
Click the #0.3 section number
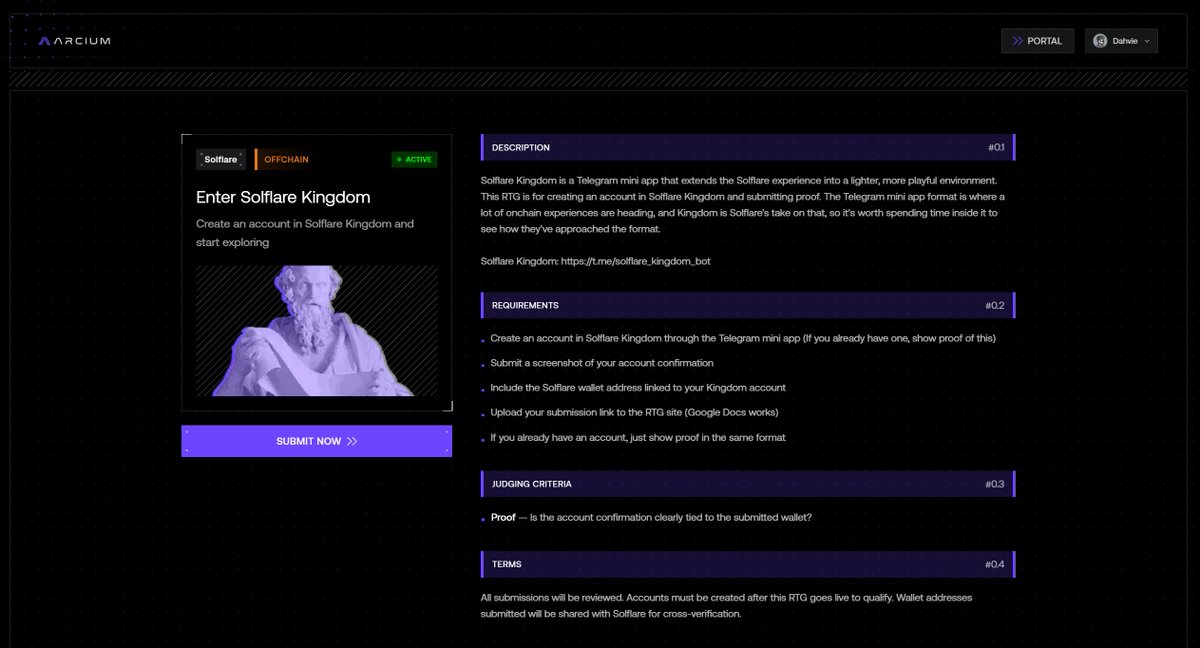click(995, 484)
